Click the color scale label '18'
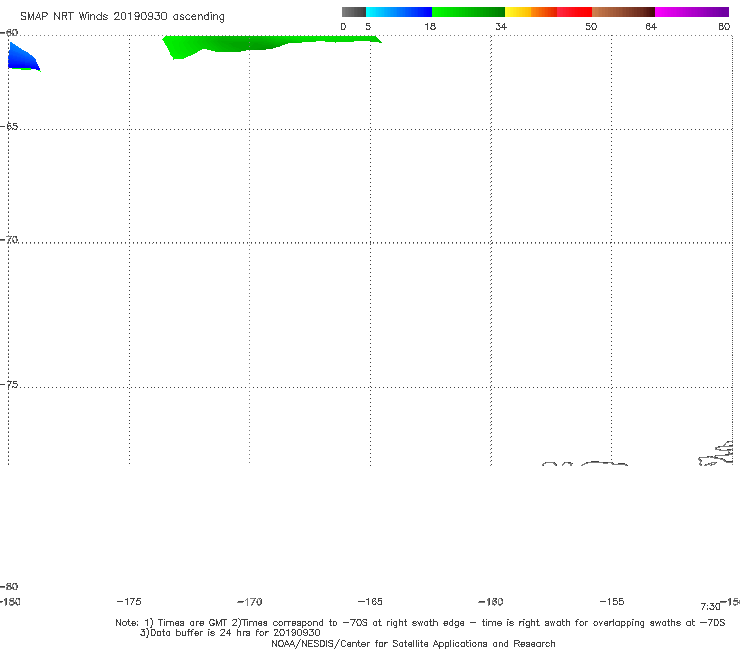 (x=430, y=26)
